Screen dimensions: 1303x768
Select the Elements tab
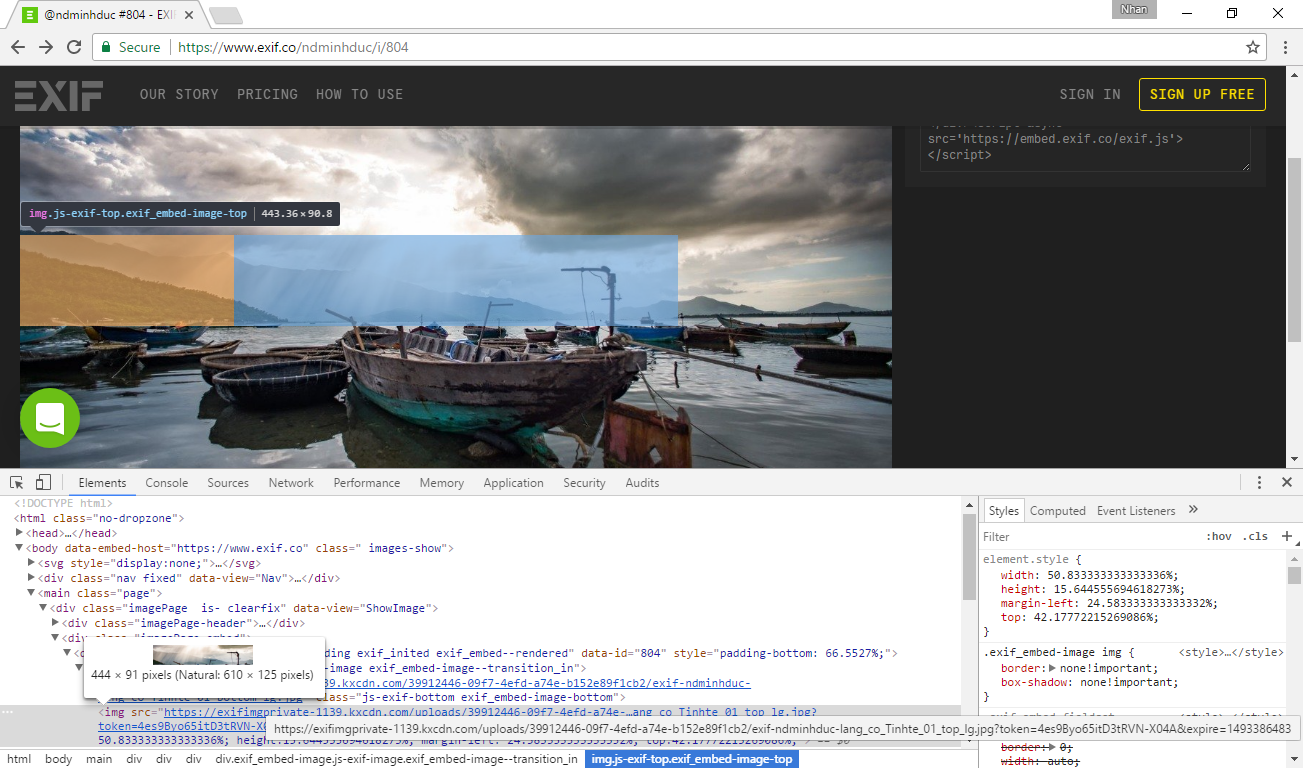102,483
